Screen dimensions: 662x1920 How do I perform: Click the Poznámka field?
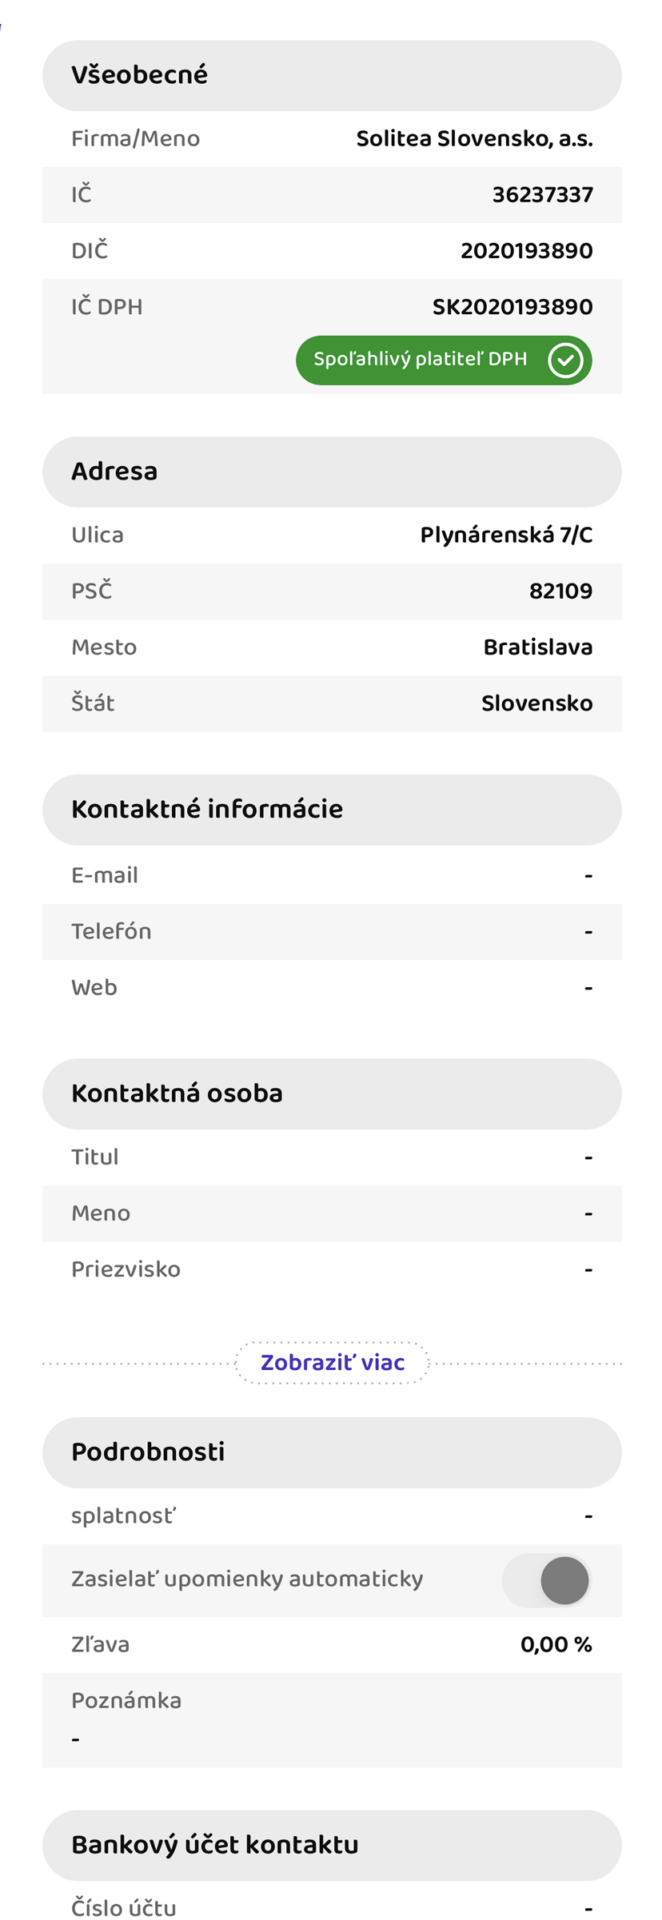(331, 1720)
